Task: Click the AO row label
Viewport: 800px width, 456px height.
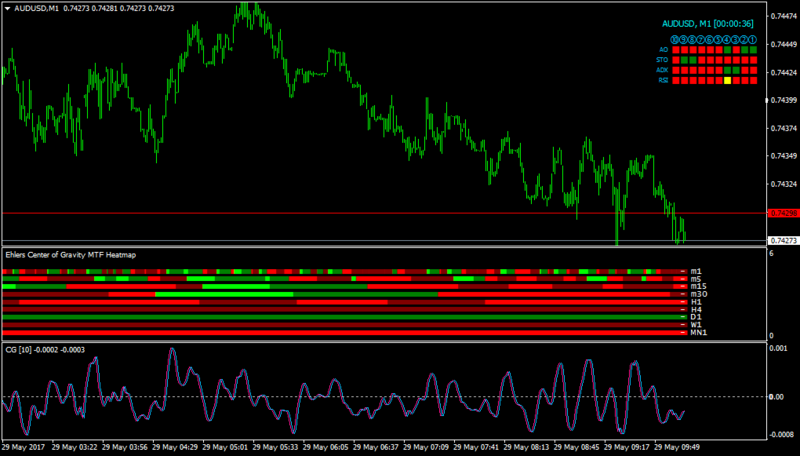Action: [664, 49]
